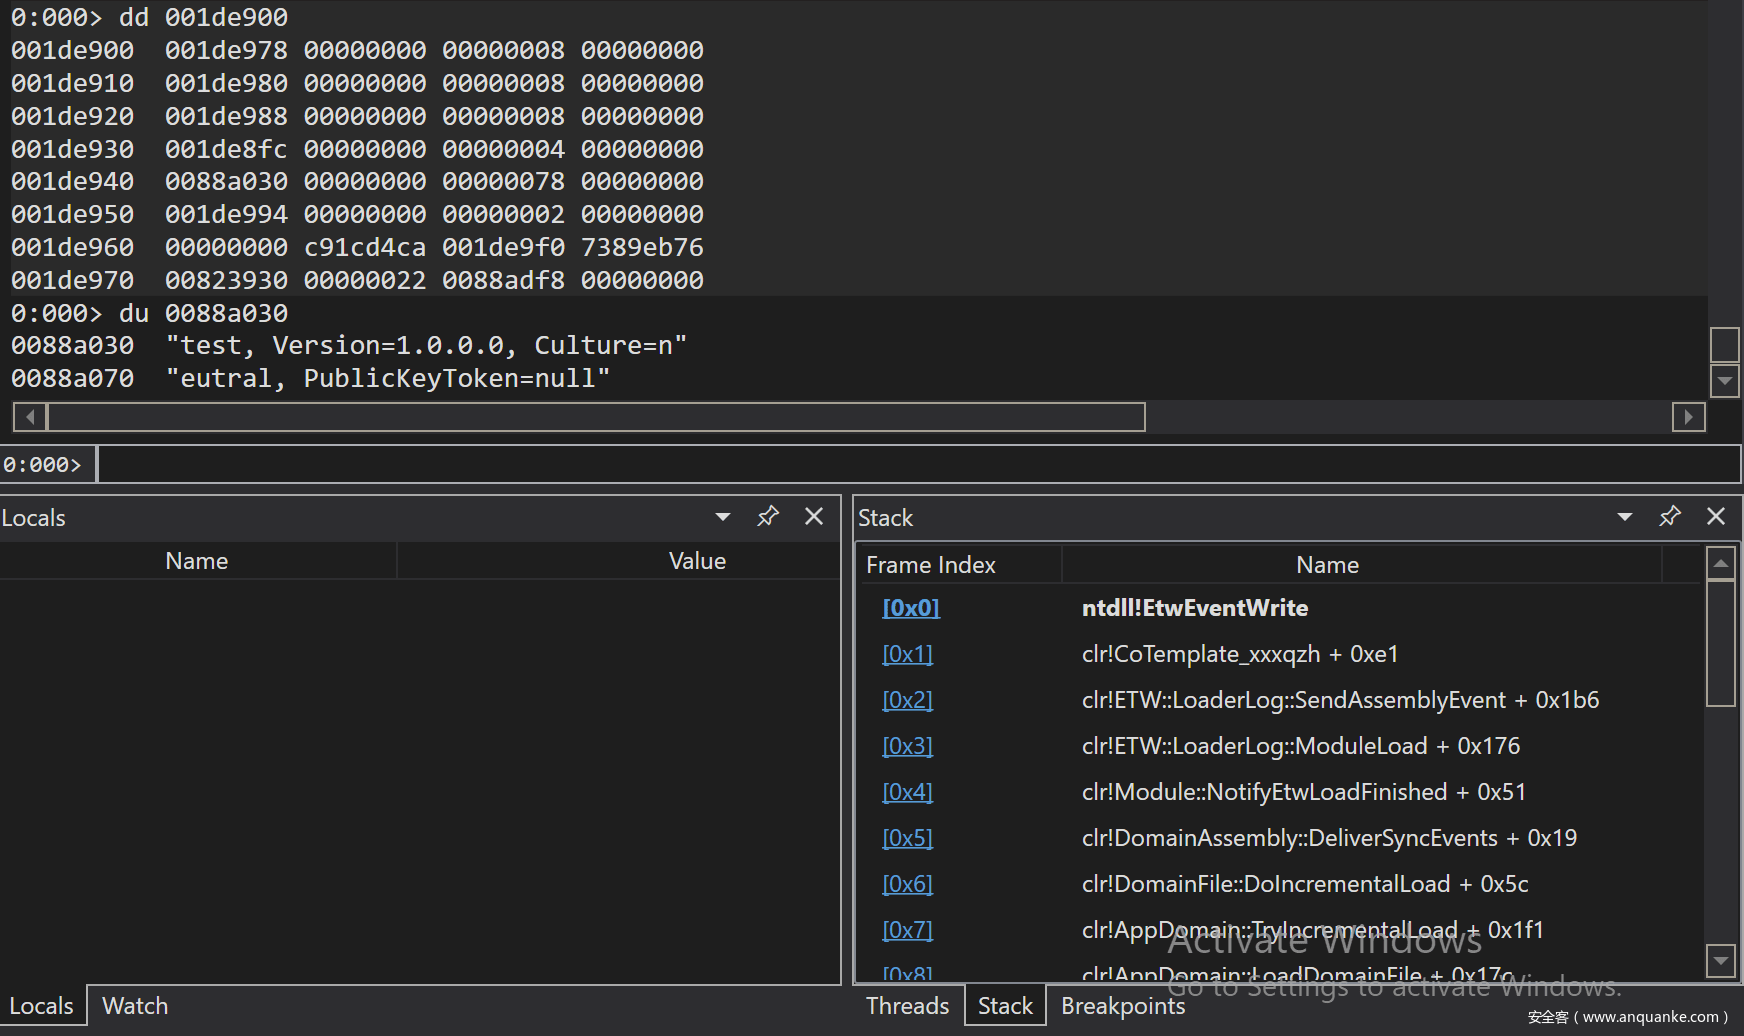Viewport: 1744px width, 1036px height.
Task: Open the Breakpoints tab
Action: click(1122, 1006)
